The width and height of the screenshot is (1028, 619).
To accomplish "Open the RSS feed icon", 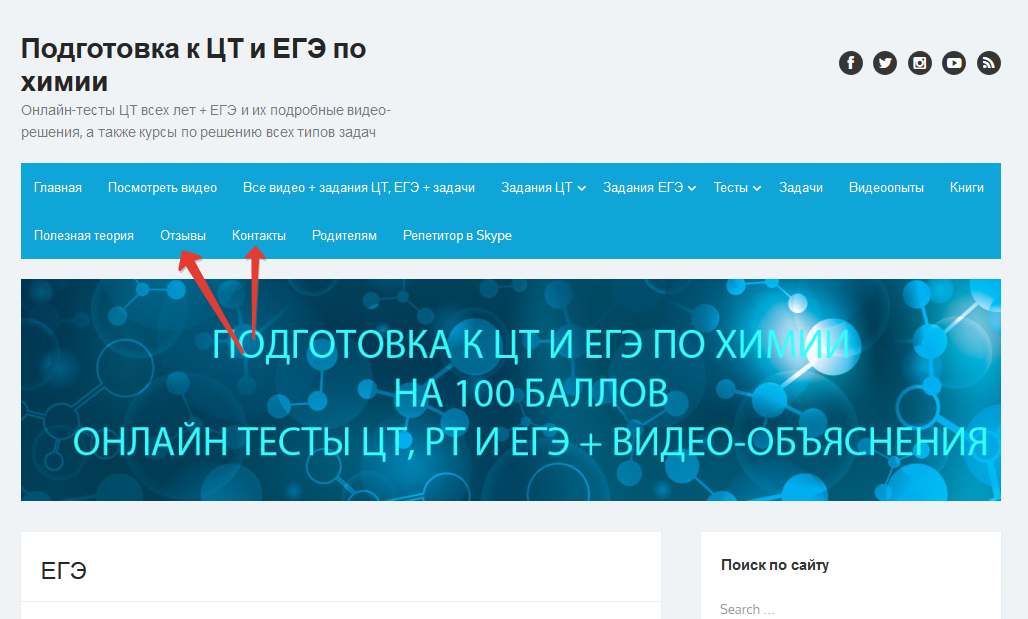I will (989, 63).
